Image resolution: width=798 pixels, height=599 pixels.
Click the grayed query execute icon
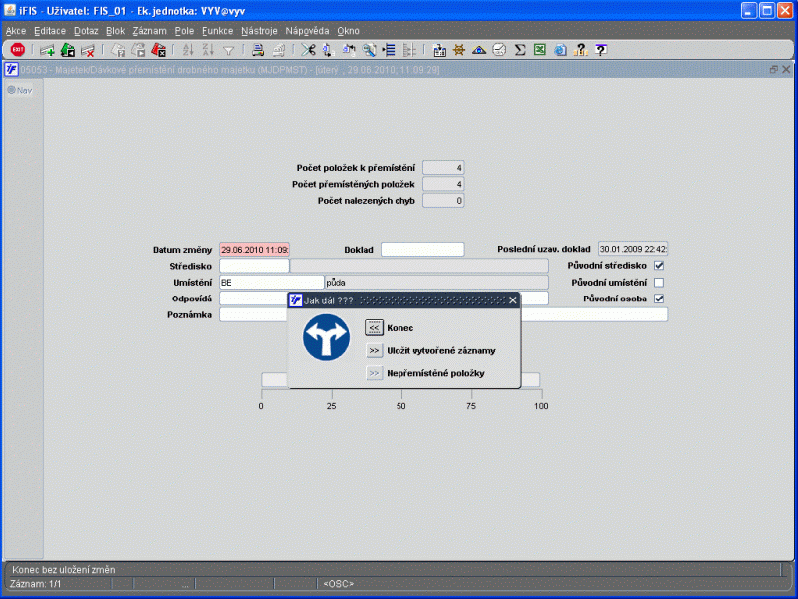(x=138, y=50)
